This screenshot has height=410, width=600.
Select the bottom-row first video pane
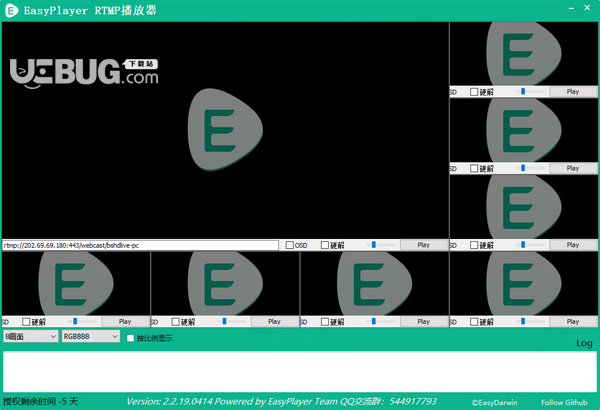[x=76, y=284]
